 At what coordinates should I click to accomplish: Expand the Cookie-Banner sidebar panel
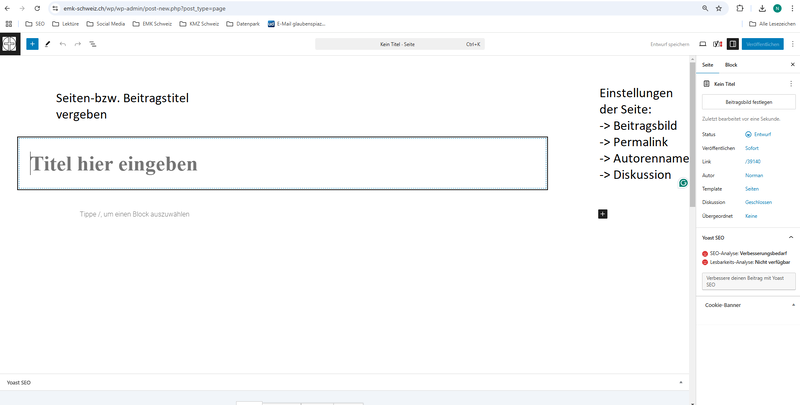tap(748, 305)
